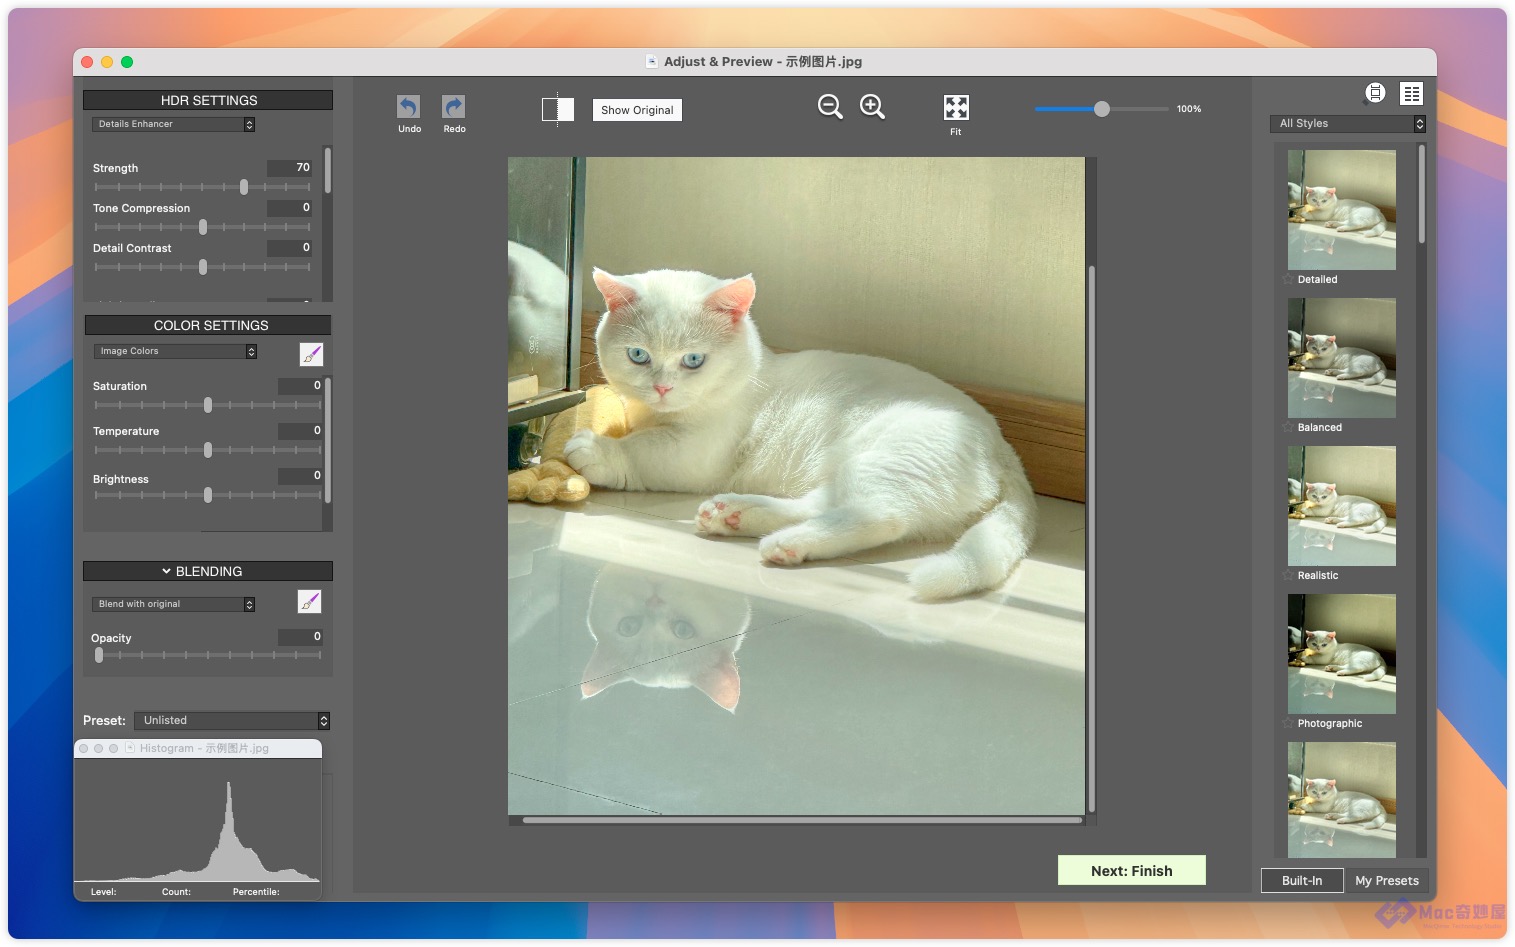The width and height of the screenshot is (1515, 947).
Task: Click the Temperature value field
Action: click(x=300, y=431)
